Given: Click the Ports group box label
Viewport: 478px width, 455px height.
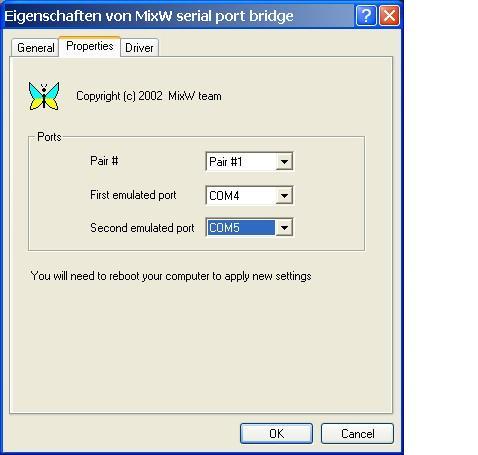Looking at the screenshot, I should (x=49, y=137).
